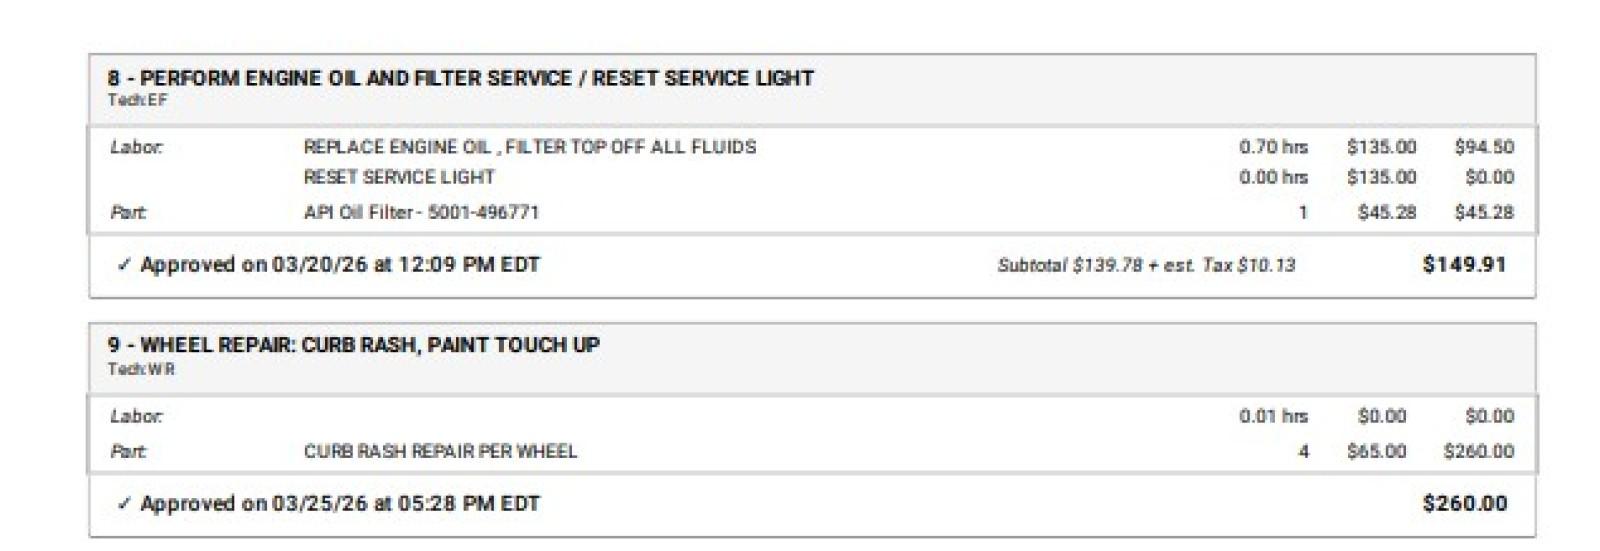This screenshot has width=1600, height=551.
Task: Click the Approved on 03/25/26 text
Action: coord(340,504)
